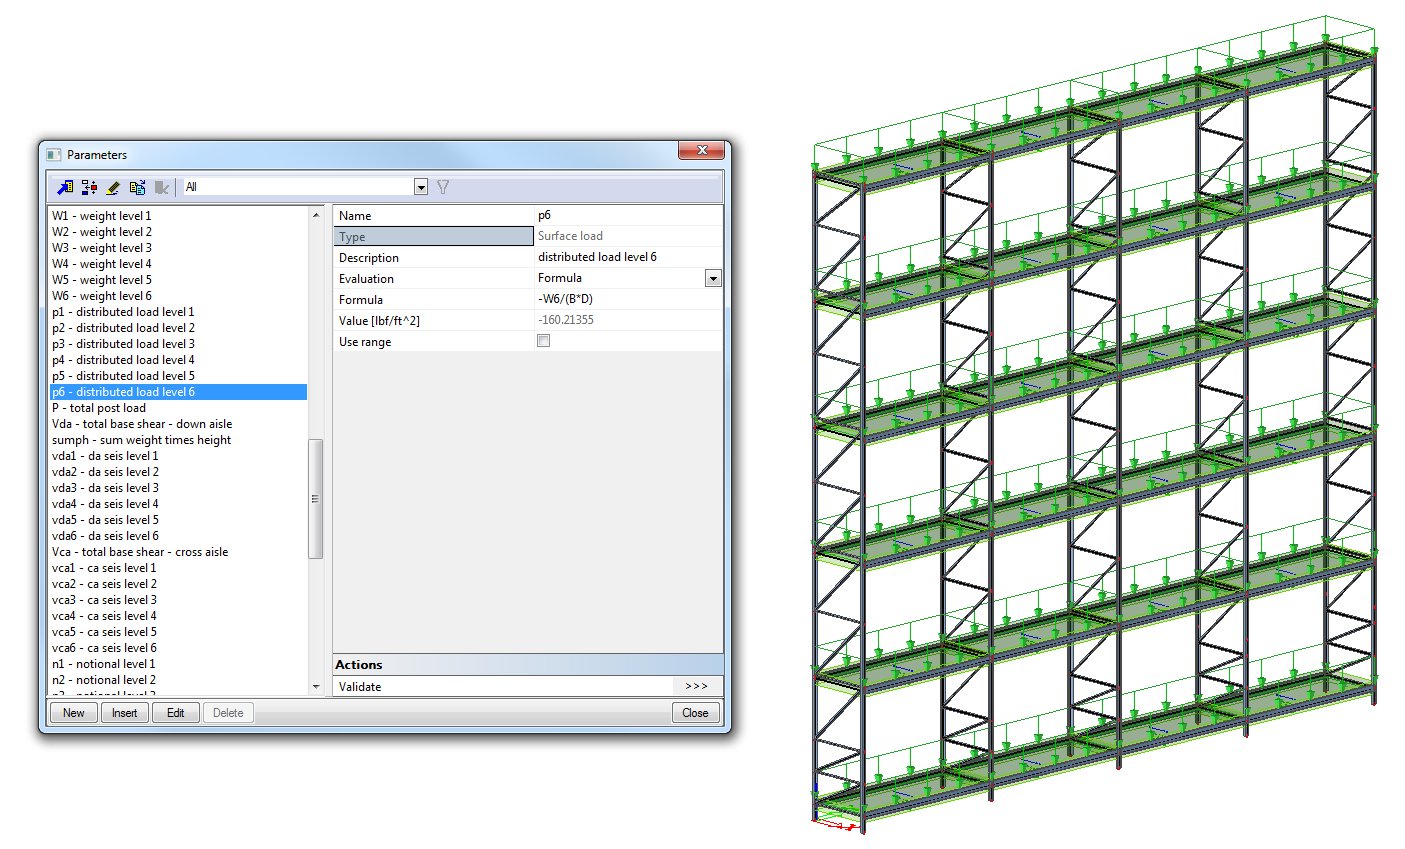
Task: Open the Evaluation Formula dropdown arrow
Action: pos(713,278)
